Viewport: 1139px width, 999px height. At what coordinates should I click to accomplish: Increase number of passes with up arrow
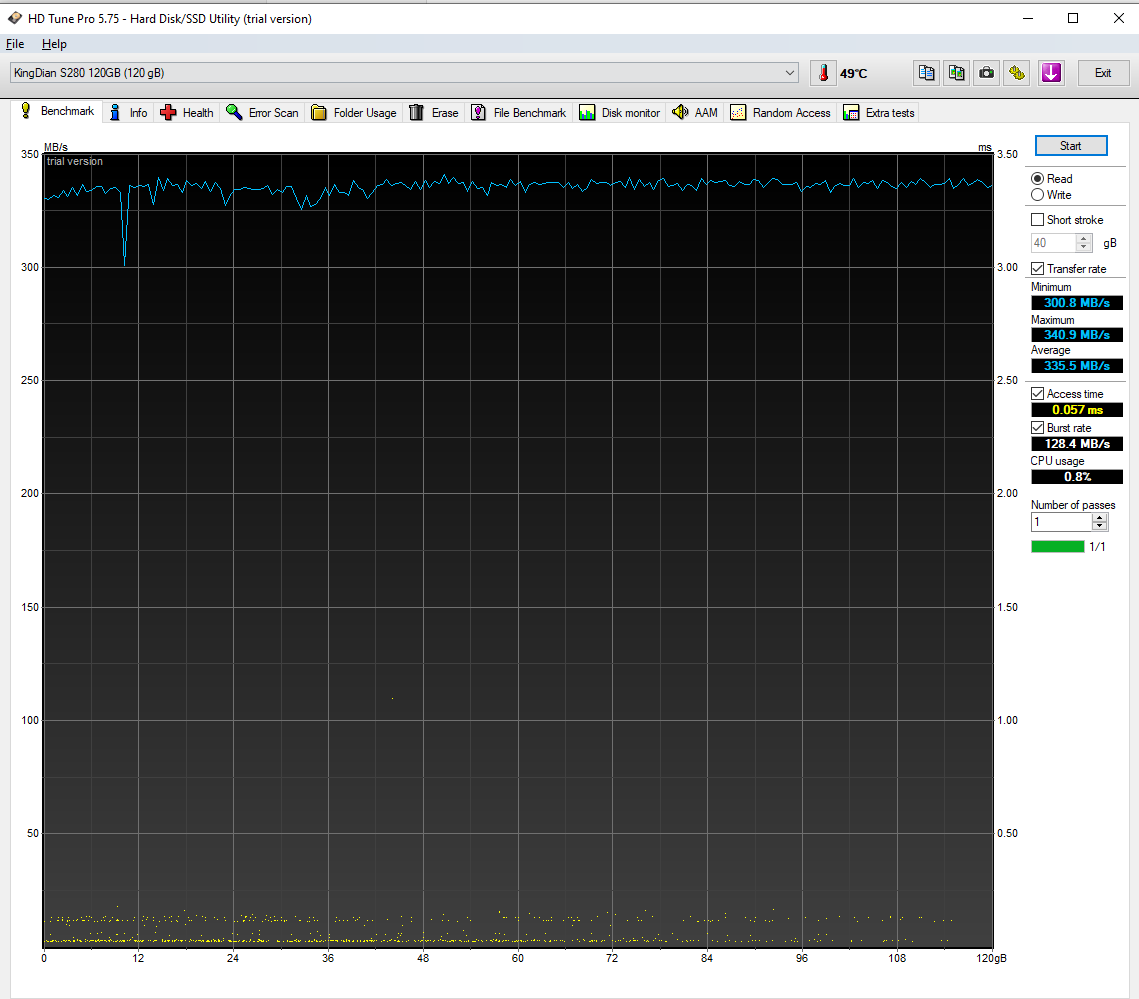[x=1100, y=517]
